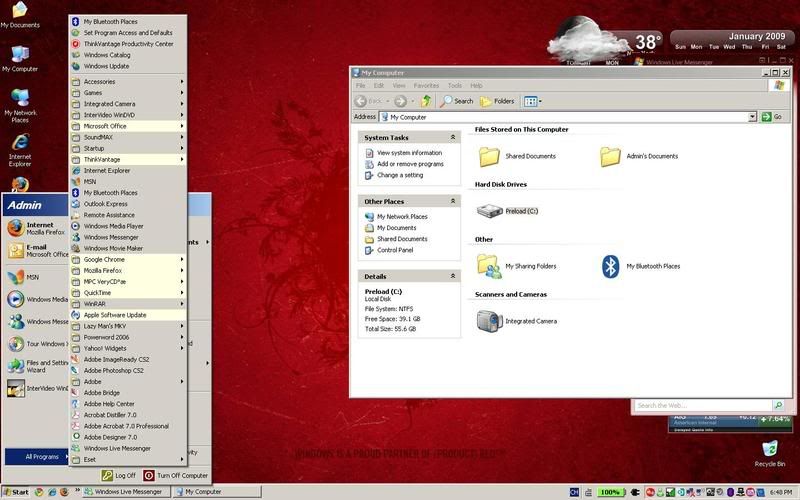Click the Forward arrow in the toolbar

[x=401, y=101]
